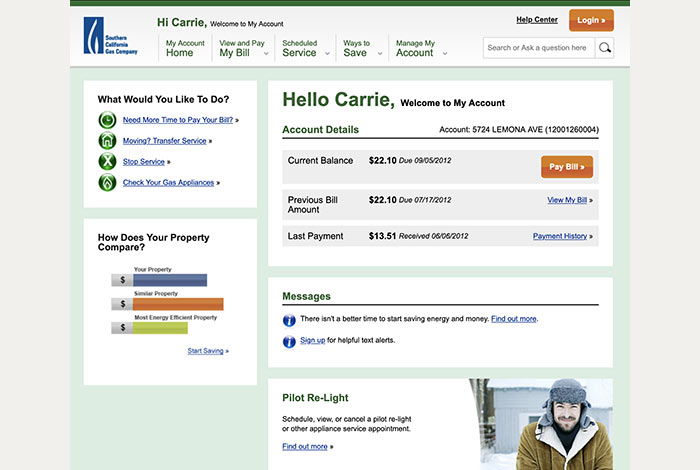Click the flame icon beside Check Gas Appliances
700x470 pixels.
click(107, 183)
